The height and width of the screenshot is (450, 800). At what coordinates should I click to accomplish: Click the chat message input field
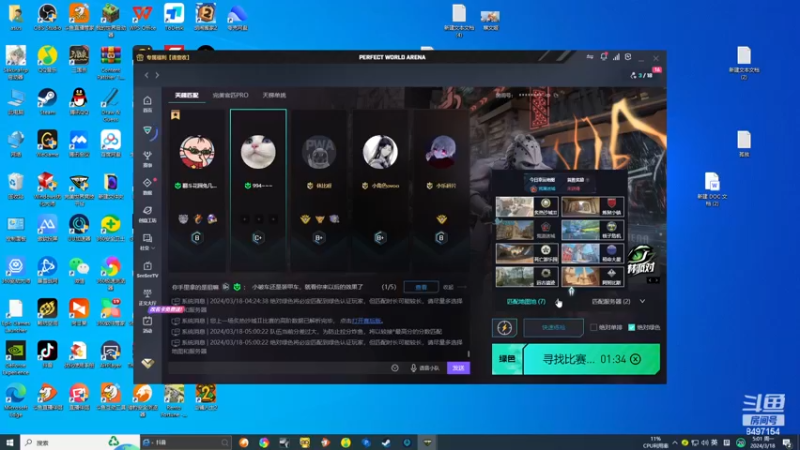[x=278, y=368]
